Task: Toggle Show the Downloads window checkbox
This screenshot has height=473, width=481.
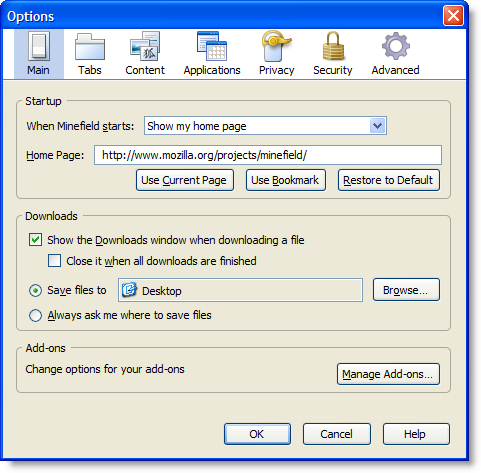Action: point(35,240)
